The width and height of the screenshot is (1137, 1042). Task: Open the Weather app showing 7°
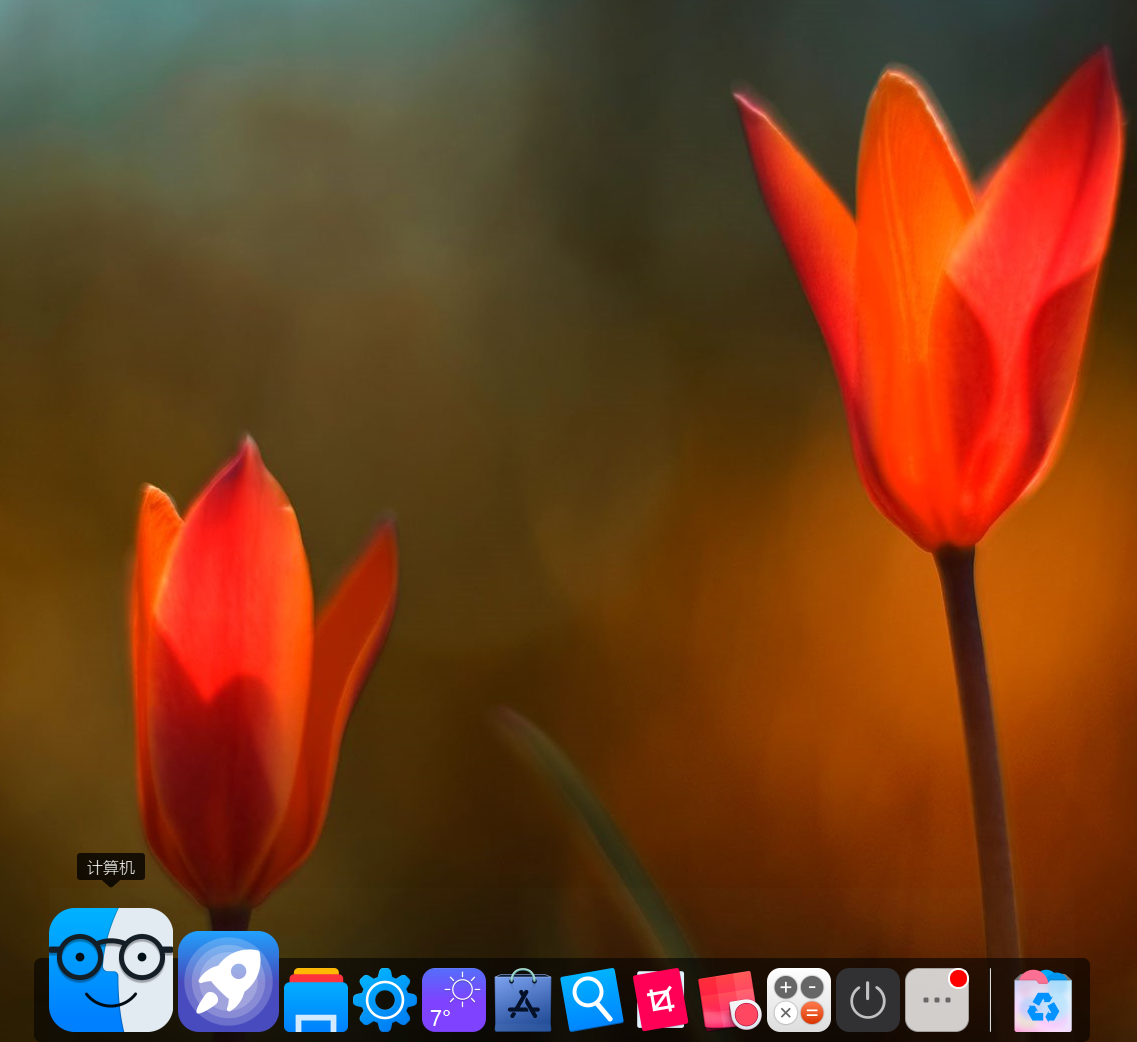[x=453, y=1000]
